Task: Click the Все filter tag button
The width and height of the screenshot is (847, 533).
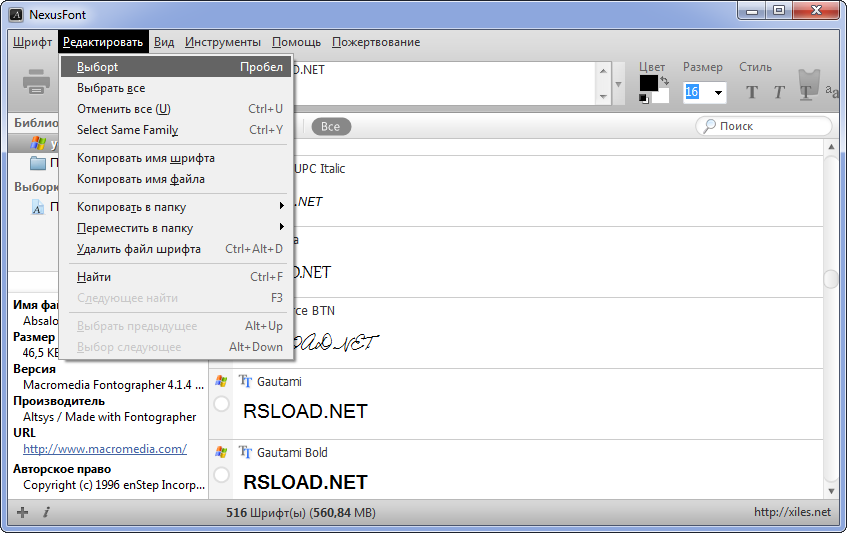Action: (x=331, y=126)
